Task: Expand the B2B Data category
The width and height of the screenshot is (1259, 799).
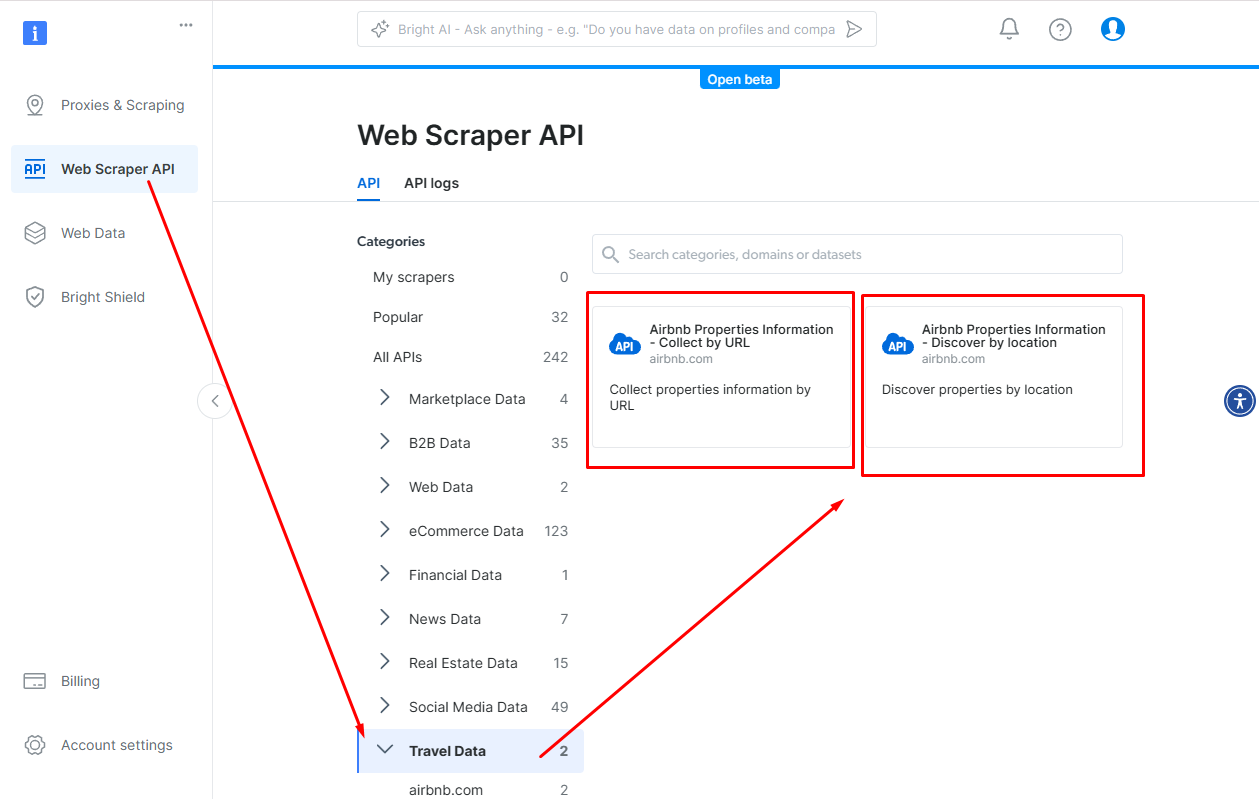Action: (x=385, y=442)
